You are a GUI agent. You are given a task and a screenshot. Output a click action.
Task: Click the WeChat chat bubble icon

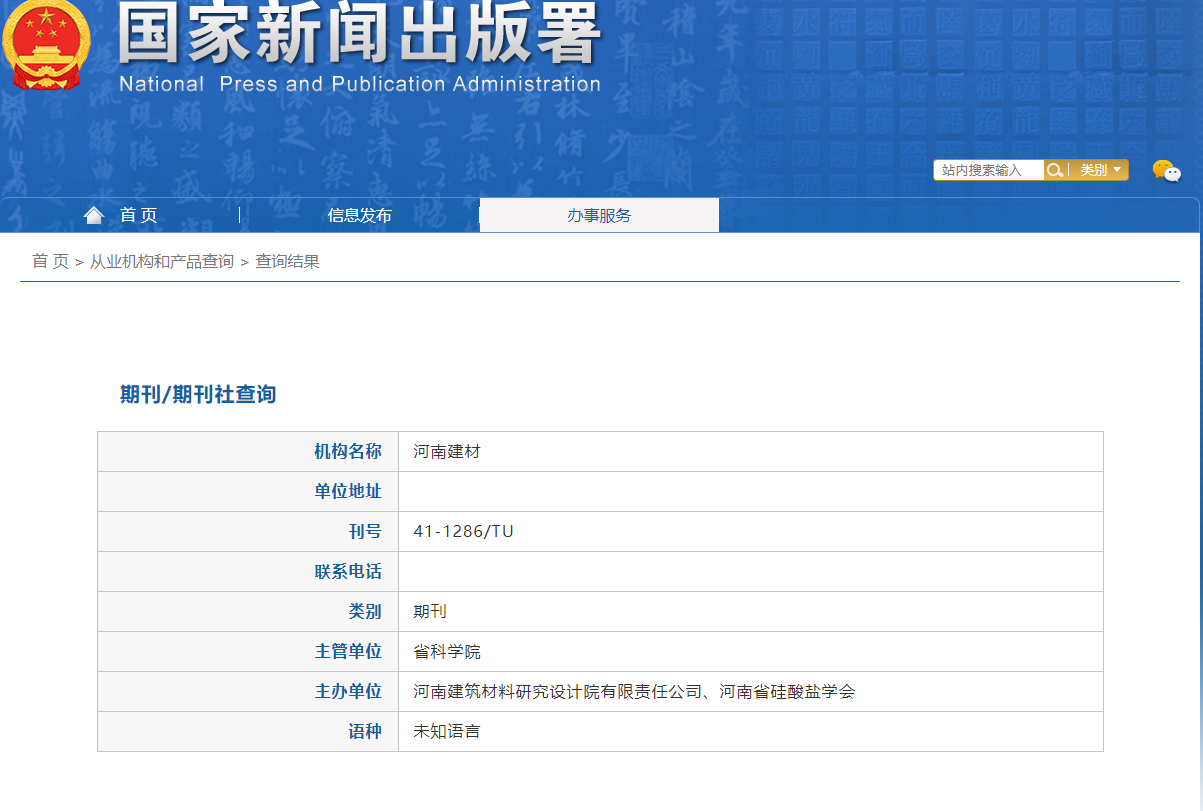1166,171
